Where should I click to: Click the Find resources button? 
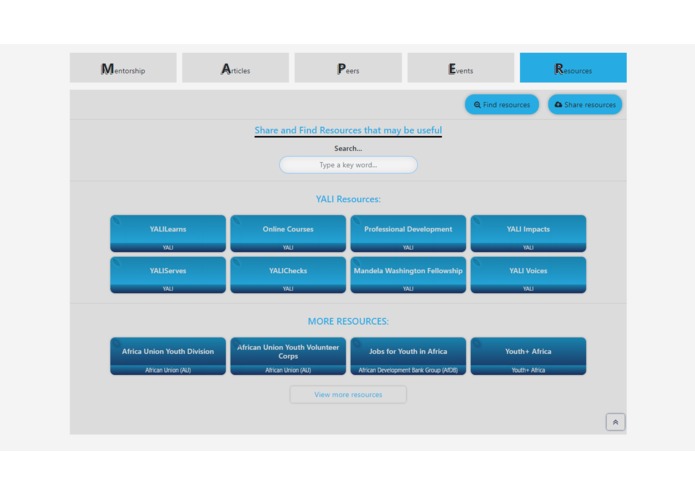point(502,105)
